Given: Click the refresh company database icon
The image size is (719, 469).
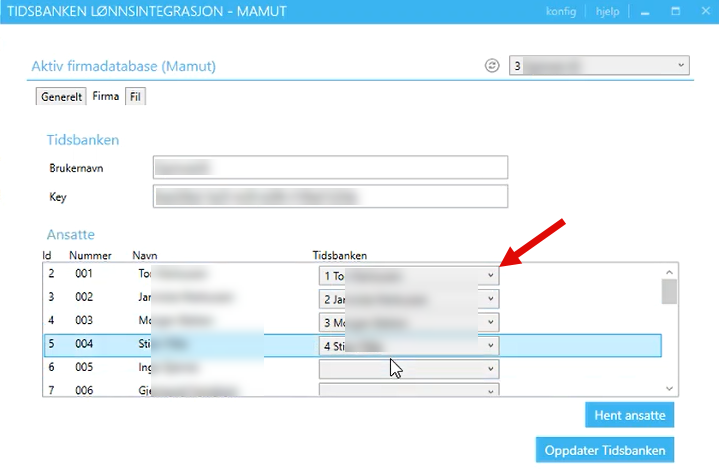Looking at the screenshot, I should click(492, 66).
